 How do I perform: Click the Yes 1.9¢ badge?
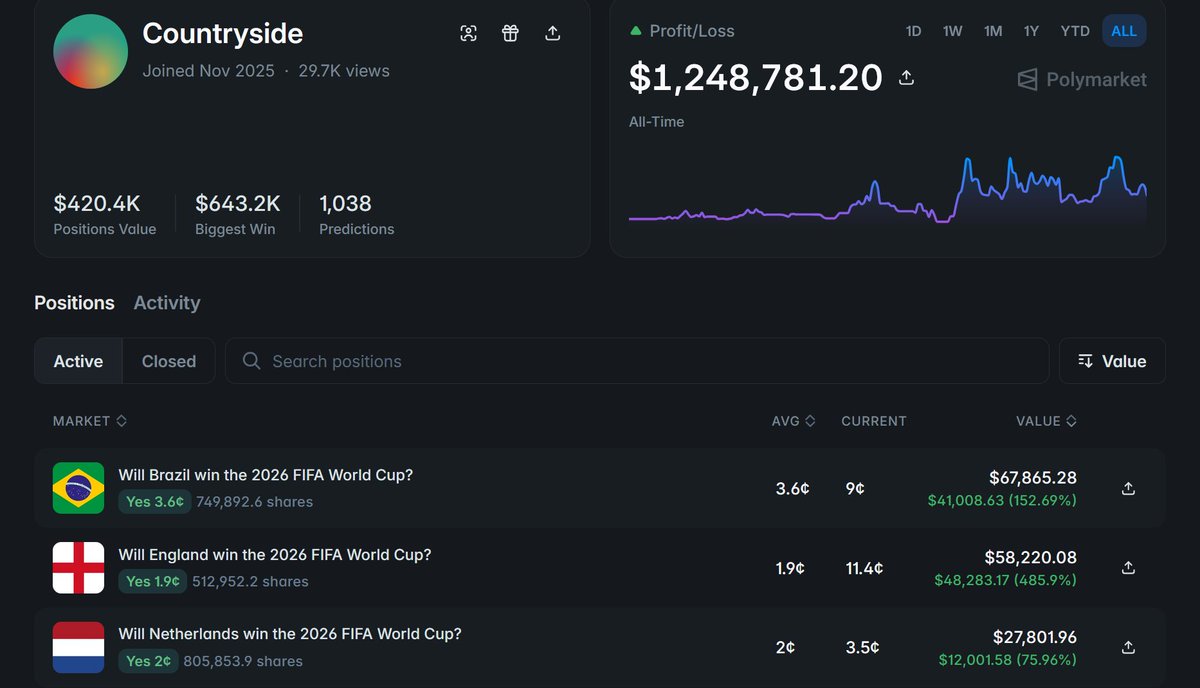point(153,581)
